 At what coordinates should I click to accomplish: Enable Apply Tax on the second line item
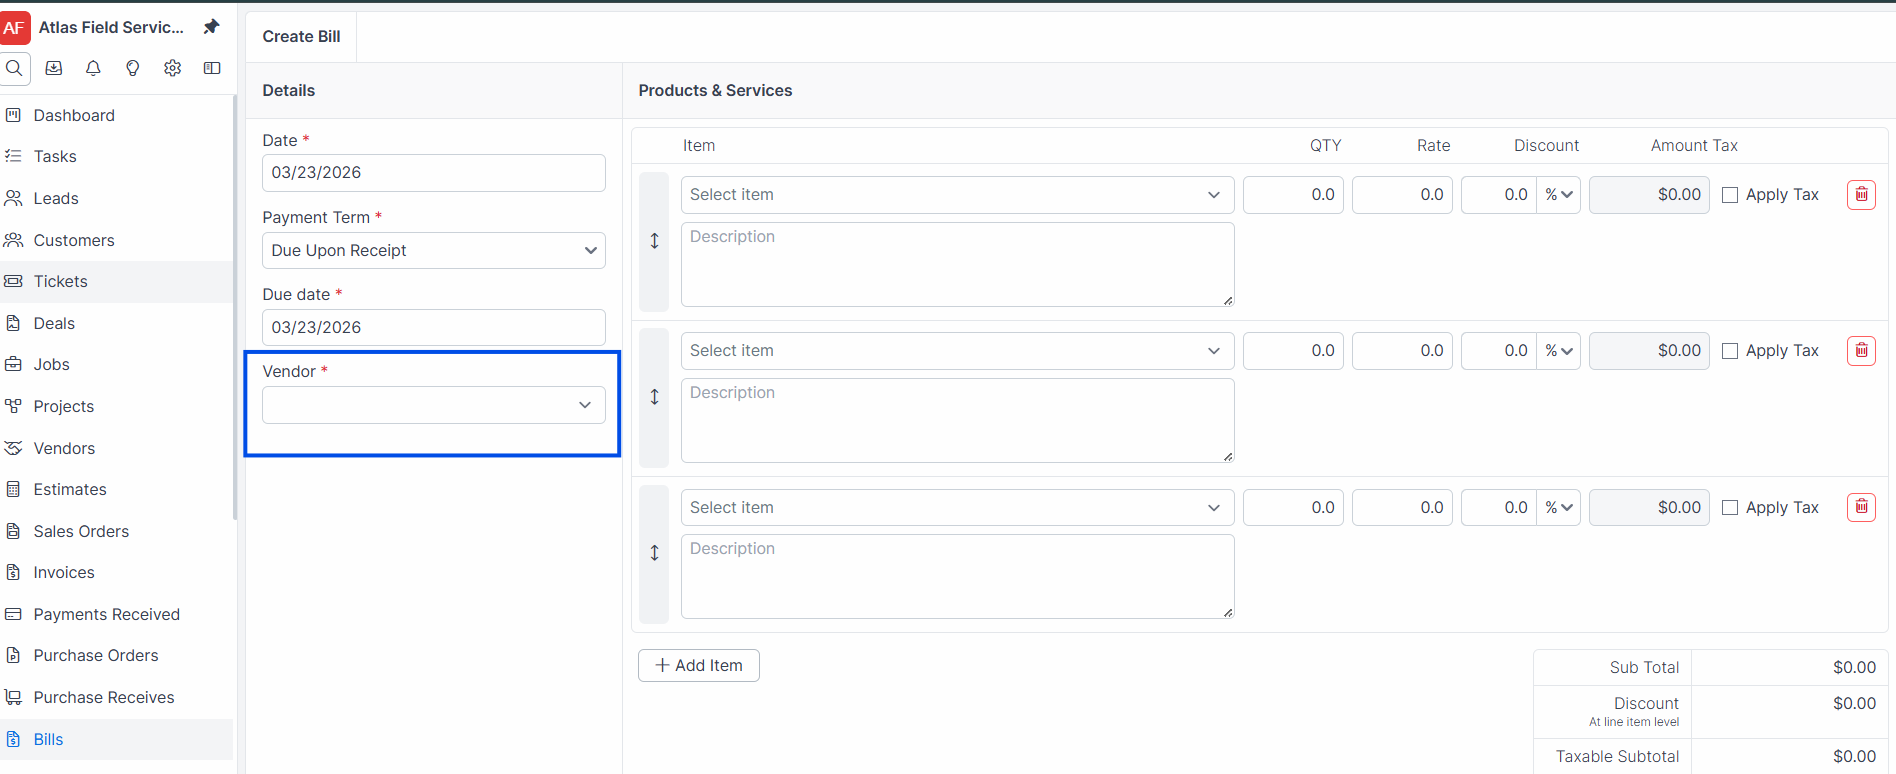(1730, 351)
